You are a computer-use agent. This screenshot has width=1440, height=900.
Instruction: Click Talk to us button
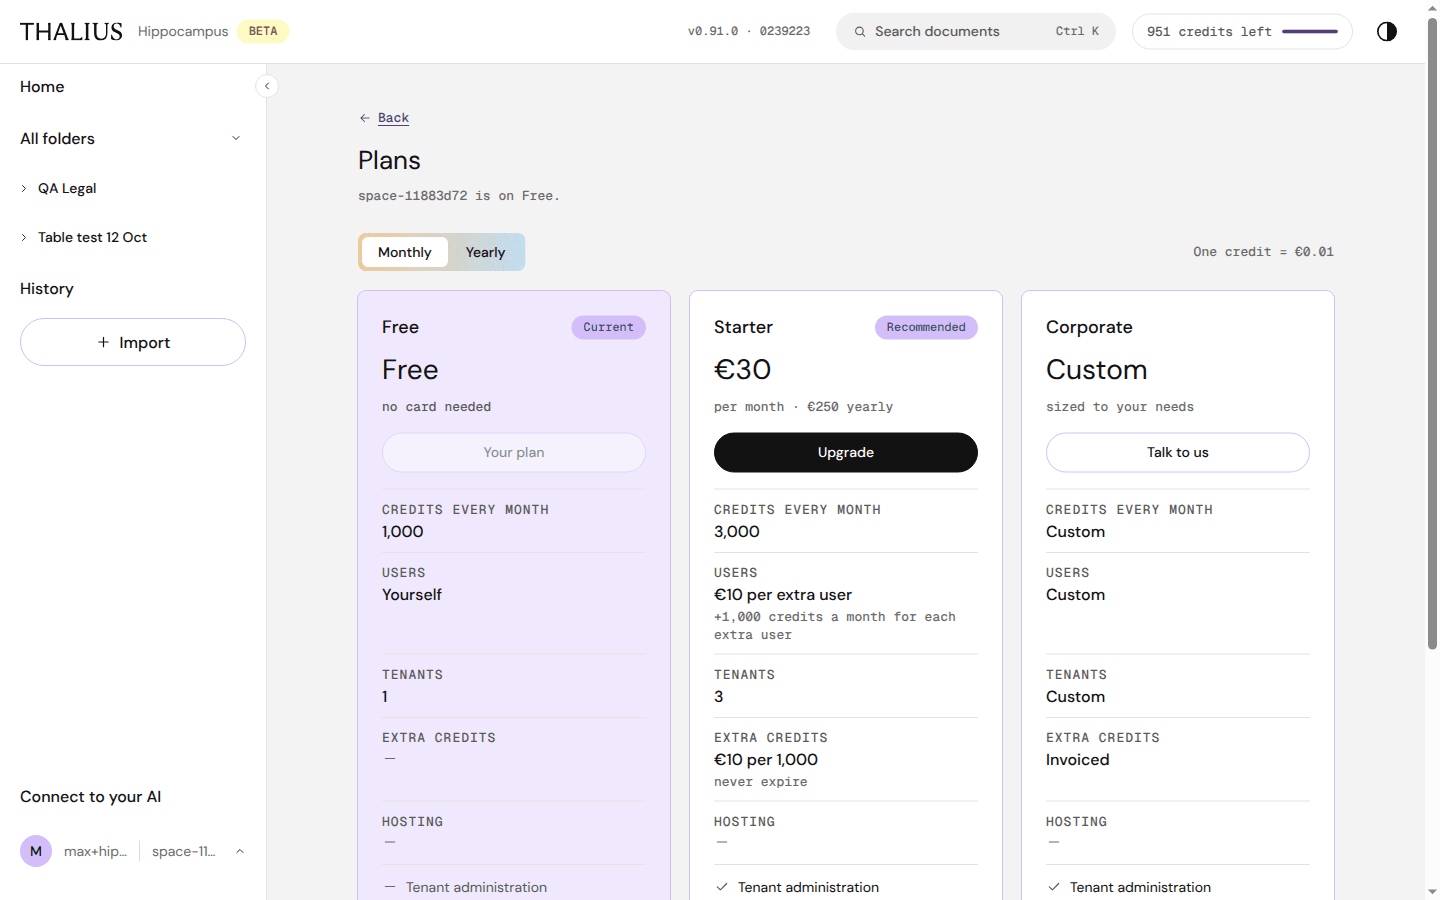[x=1178, y=452]
